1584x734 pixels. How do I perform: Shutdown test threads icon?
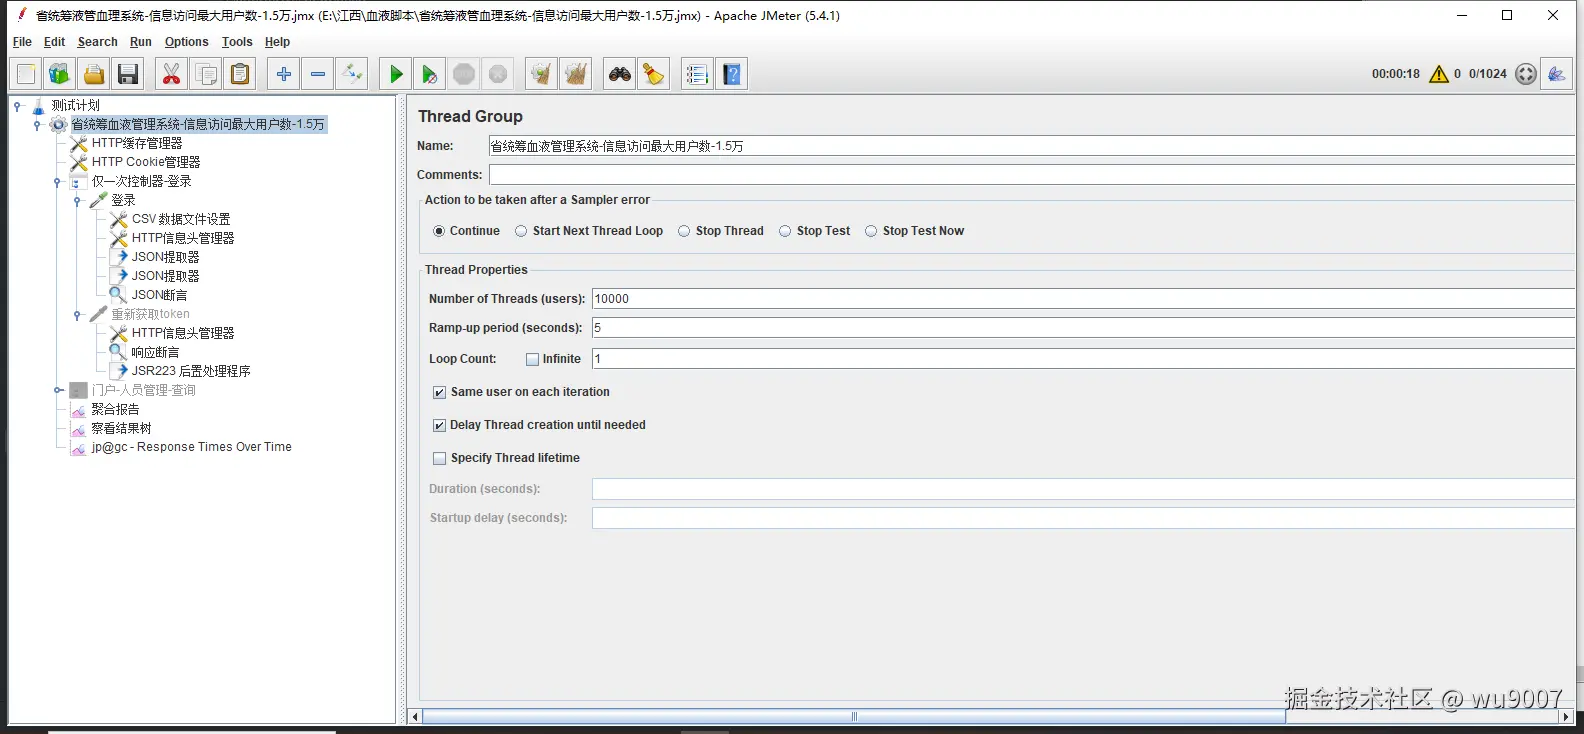(x=498, y=74)
